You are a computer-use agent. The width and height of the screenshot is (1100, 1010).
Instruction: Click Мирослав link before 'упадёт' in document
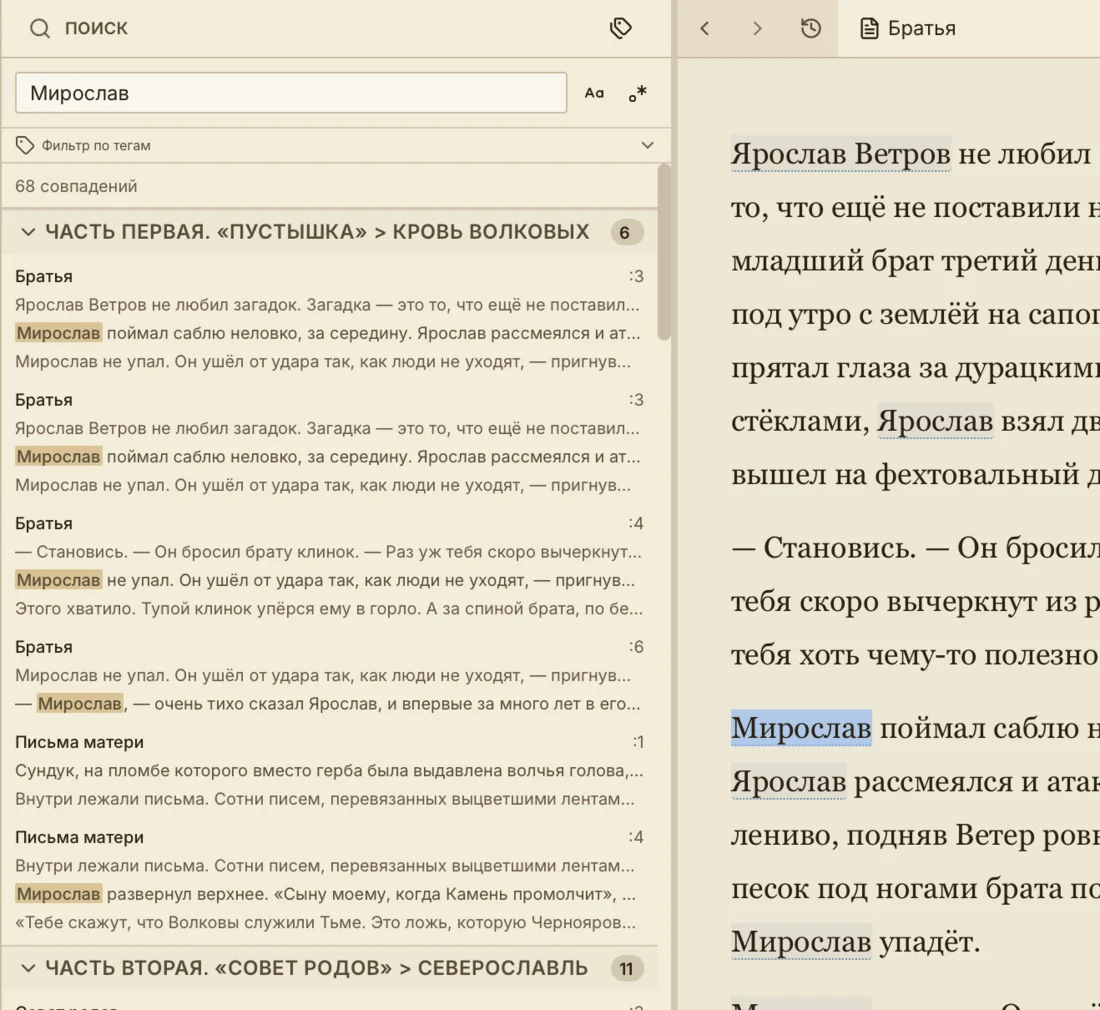click(x=801, y=941)
